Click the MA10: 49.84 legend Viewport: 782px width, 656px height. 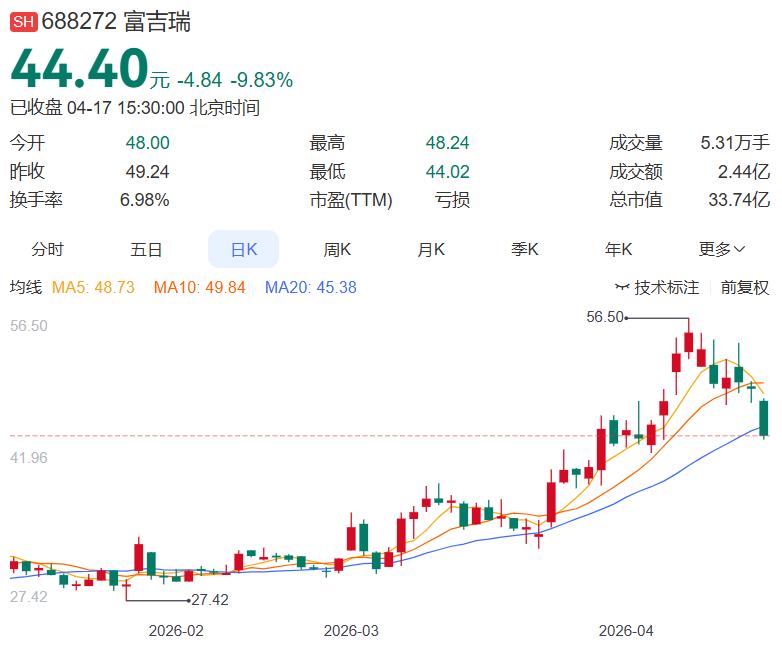pyautogui.click(x=199, y=287)
